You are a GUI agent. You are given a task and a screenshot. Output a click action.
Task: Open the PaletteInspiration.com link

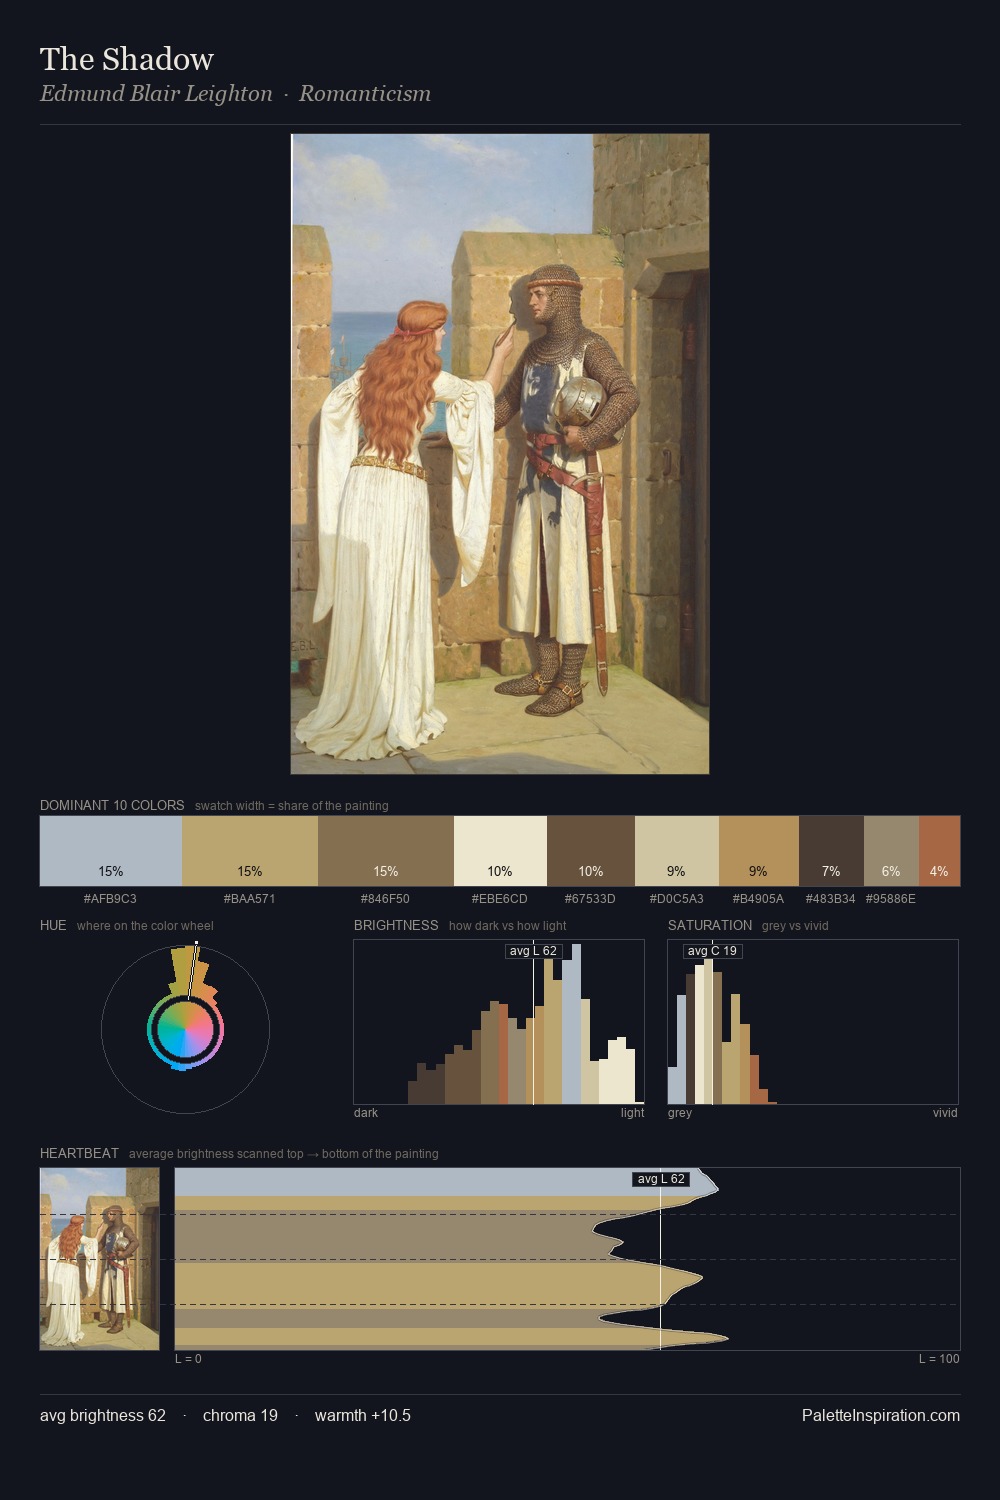click(x=881, y=1415)
